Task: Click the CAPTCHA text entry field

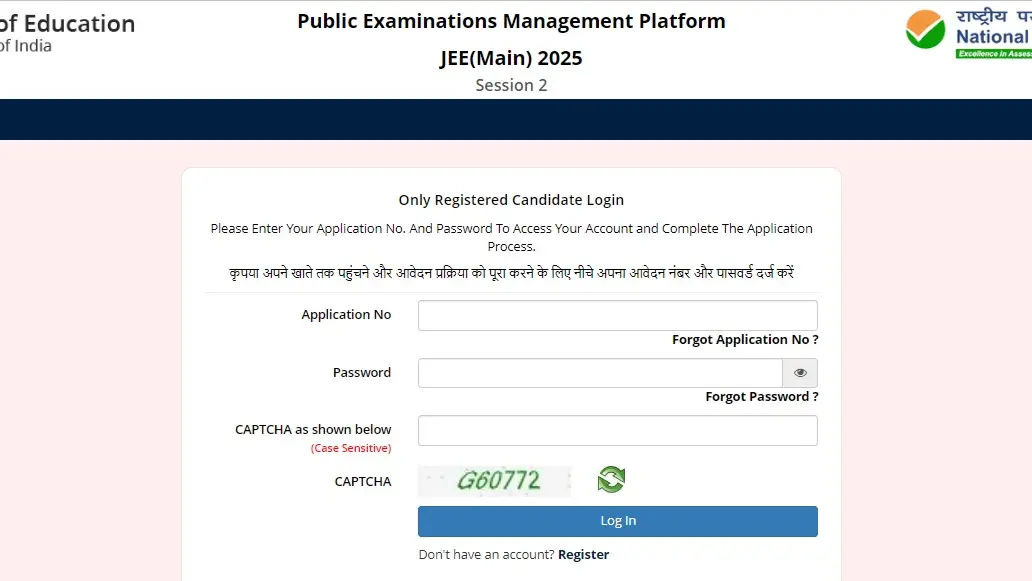Action: coord(617,430)
